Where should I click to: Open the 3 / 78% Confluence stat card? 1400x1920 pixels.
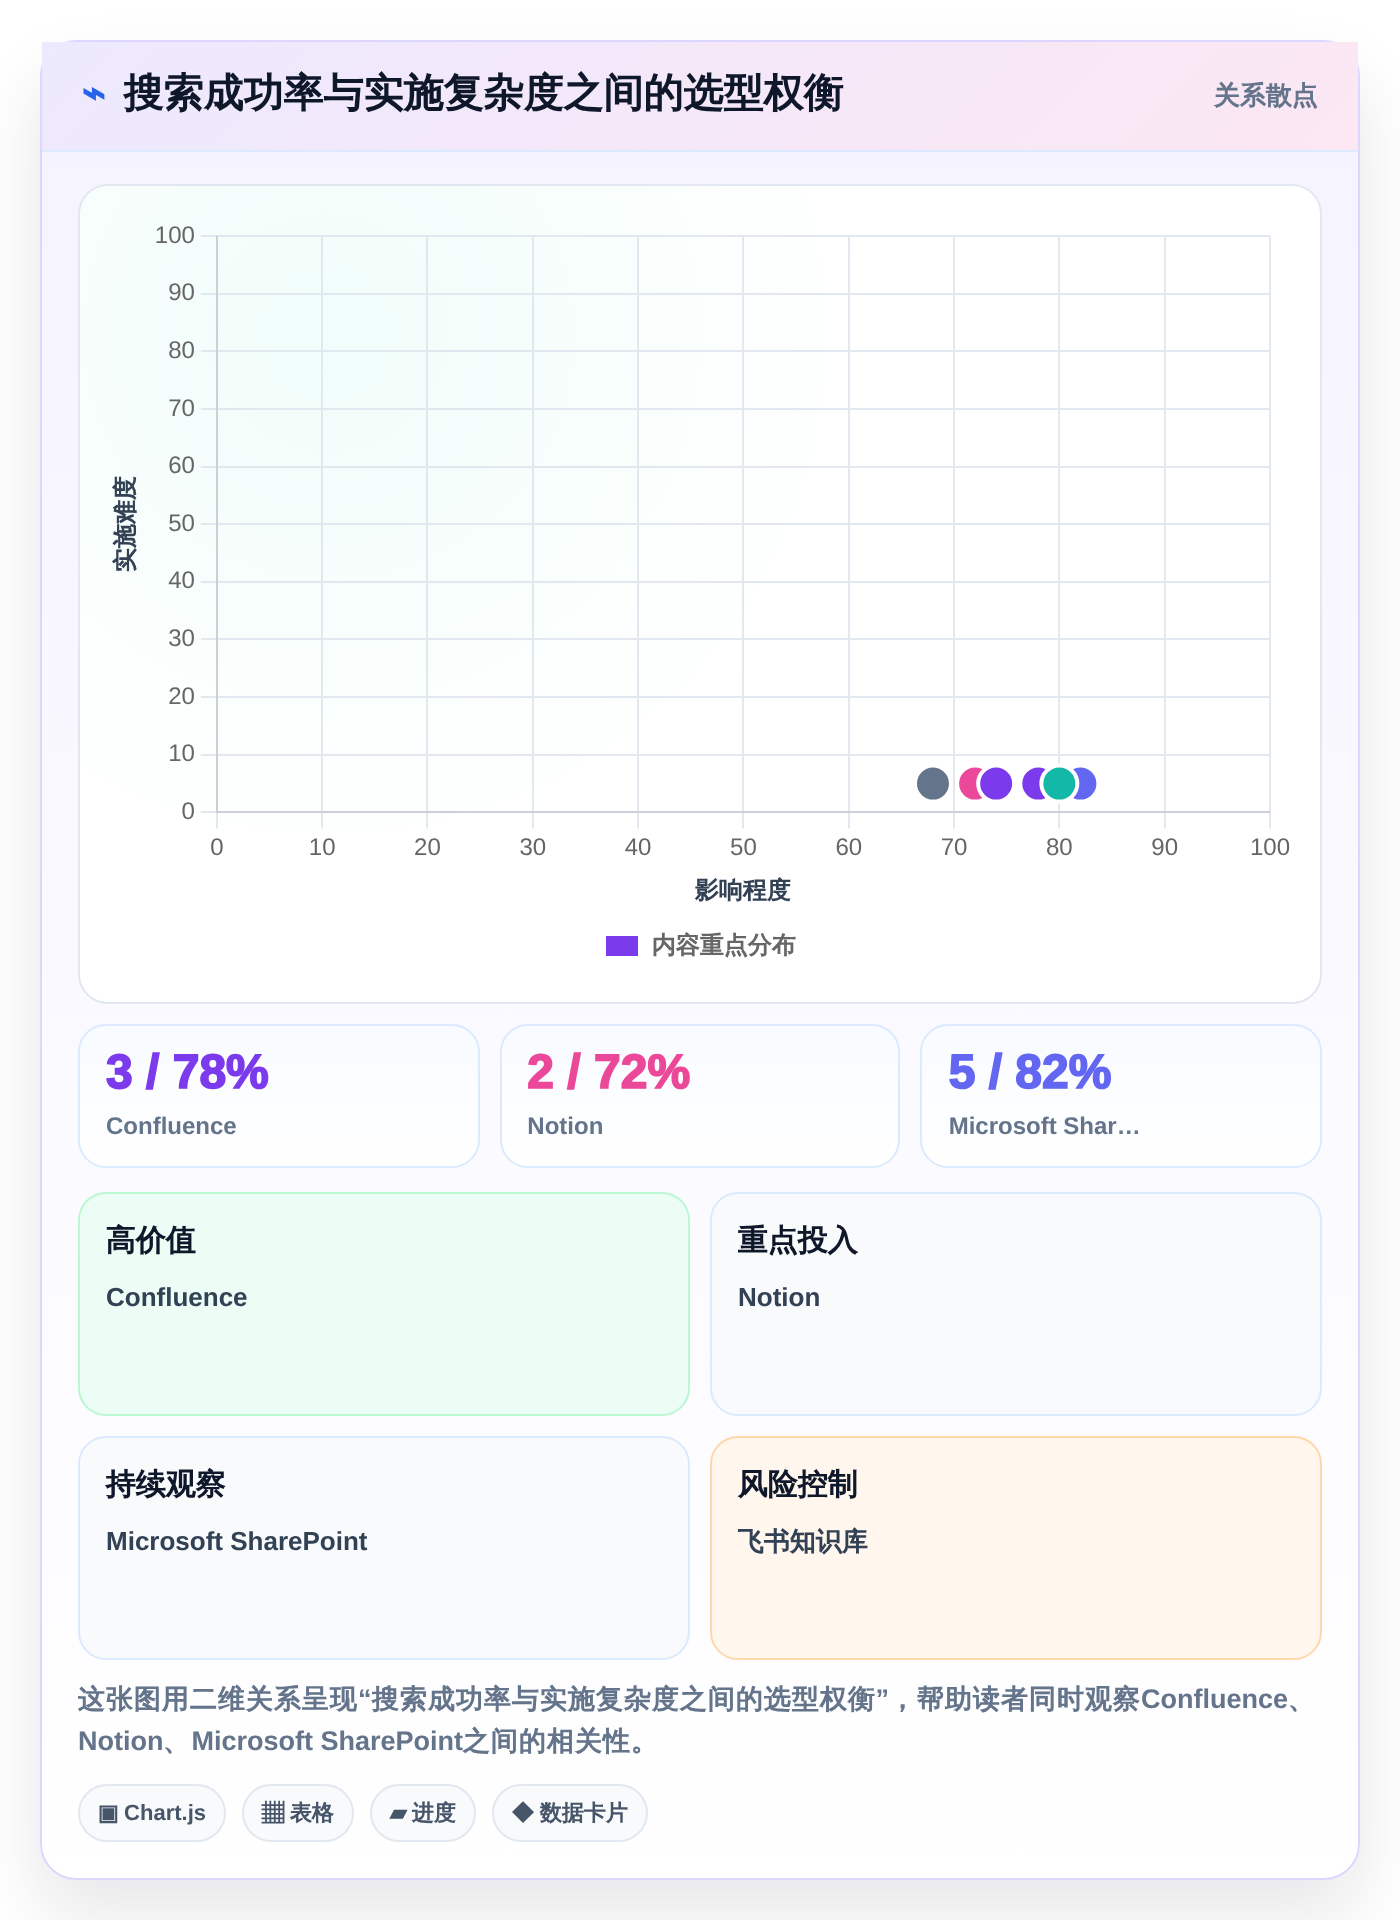279,1096
